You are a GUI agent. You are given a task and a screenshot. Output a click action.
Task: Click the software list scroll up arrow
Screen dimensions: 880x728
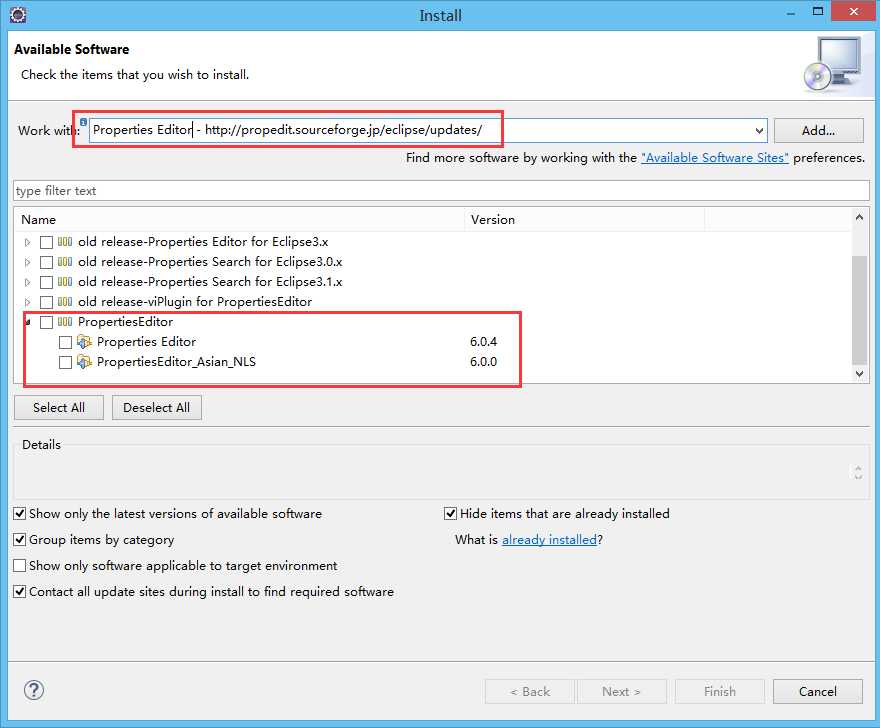coord(859,218)
